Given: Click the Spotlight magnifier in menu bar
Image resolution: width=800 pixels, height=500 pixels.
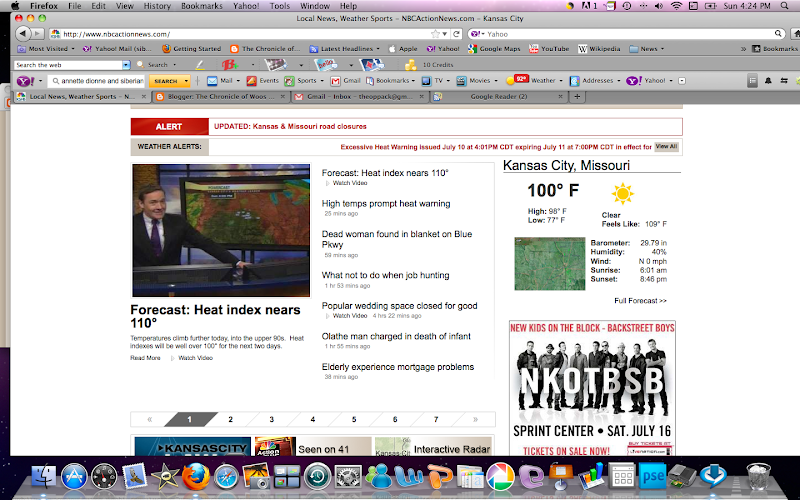Looking at the screenshot, I should point(784,6).
